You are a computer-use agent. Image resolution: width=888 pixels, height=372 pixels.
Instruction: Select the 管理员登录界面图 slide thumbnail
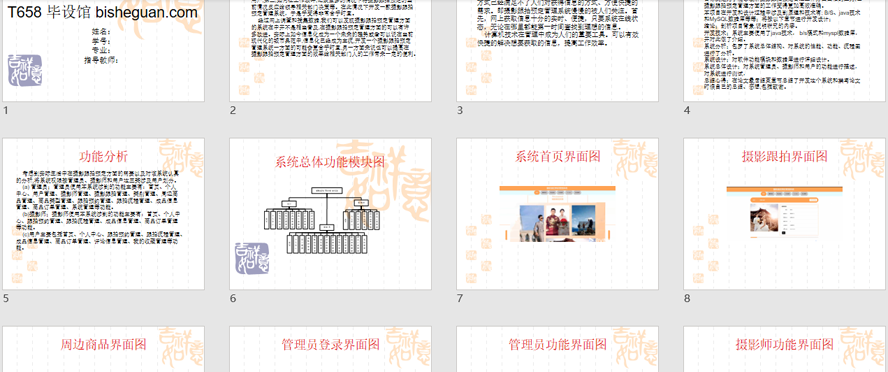click(x=330, y=349)
